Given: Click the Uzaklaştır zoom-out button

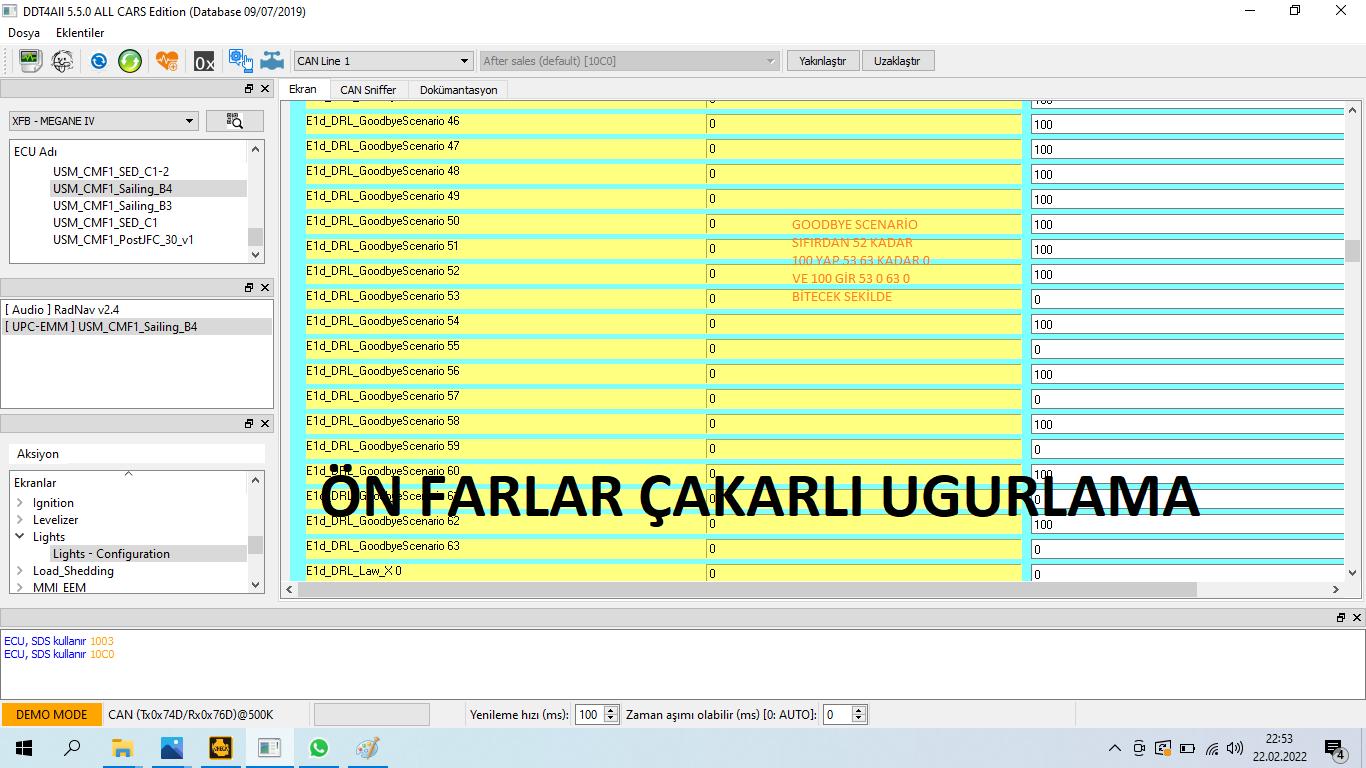Looking at the screenshot, I should coord(897,61).
